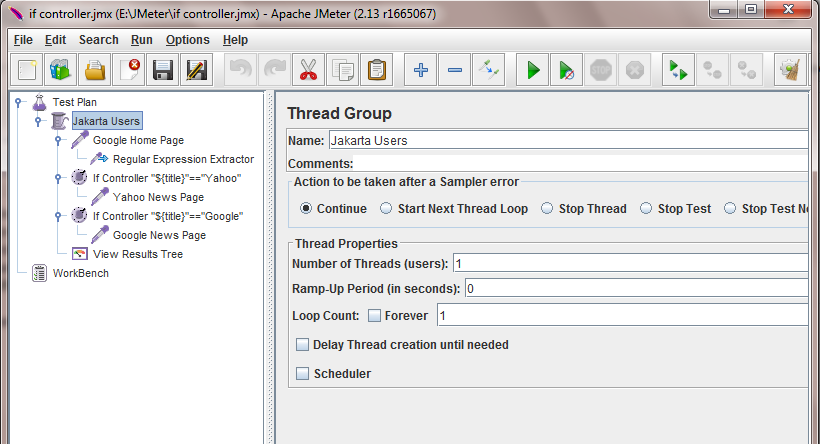820x444 pixels.
Task: Click the Test Plan tree label
Action: click(x=74, y=102)
